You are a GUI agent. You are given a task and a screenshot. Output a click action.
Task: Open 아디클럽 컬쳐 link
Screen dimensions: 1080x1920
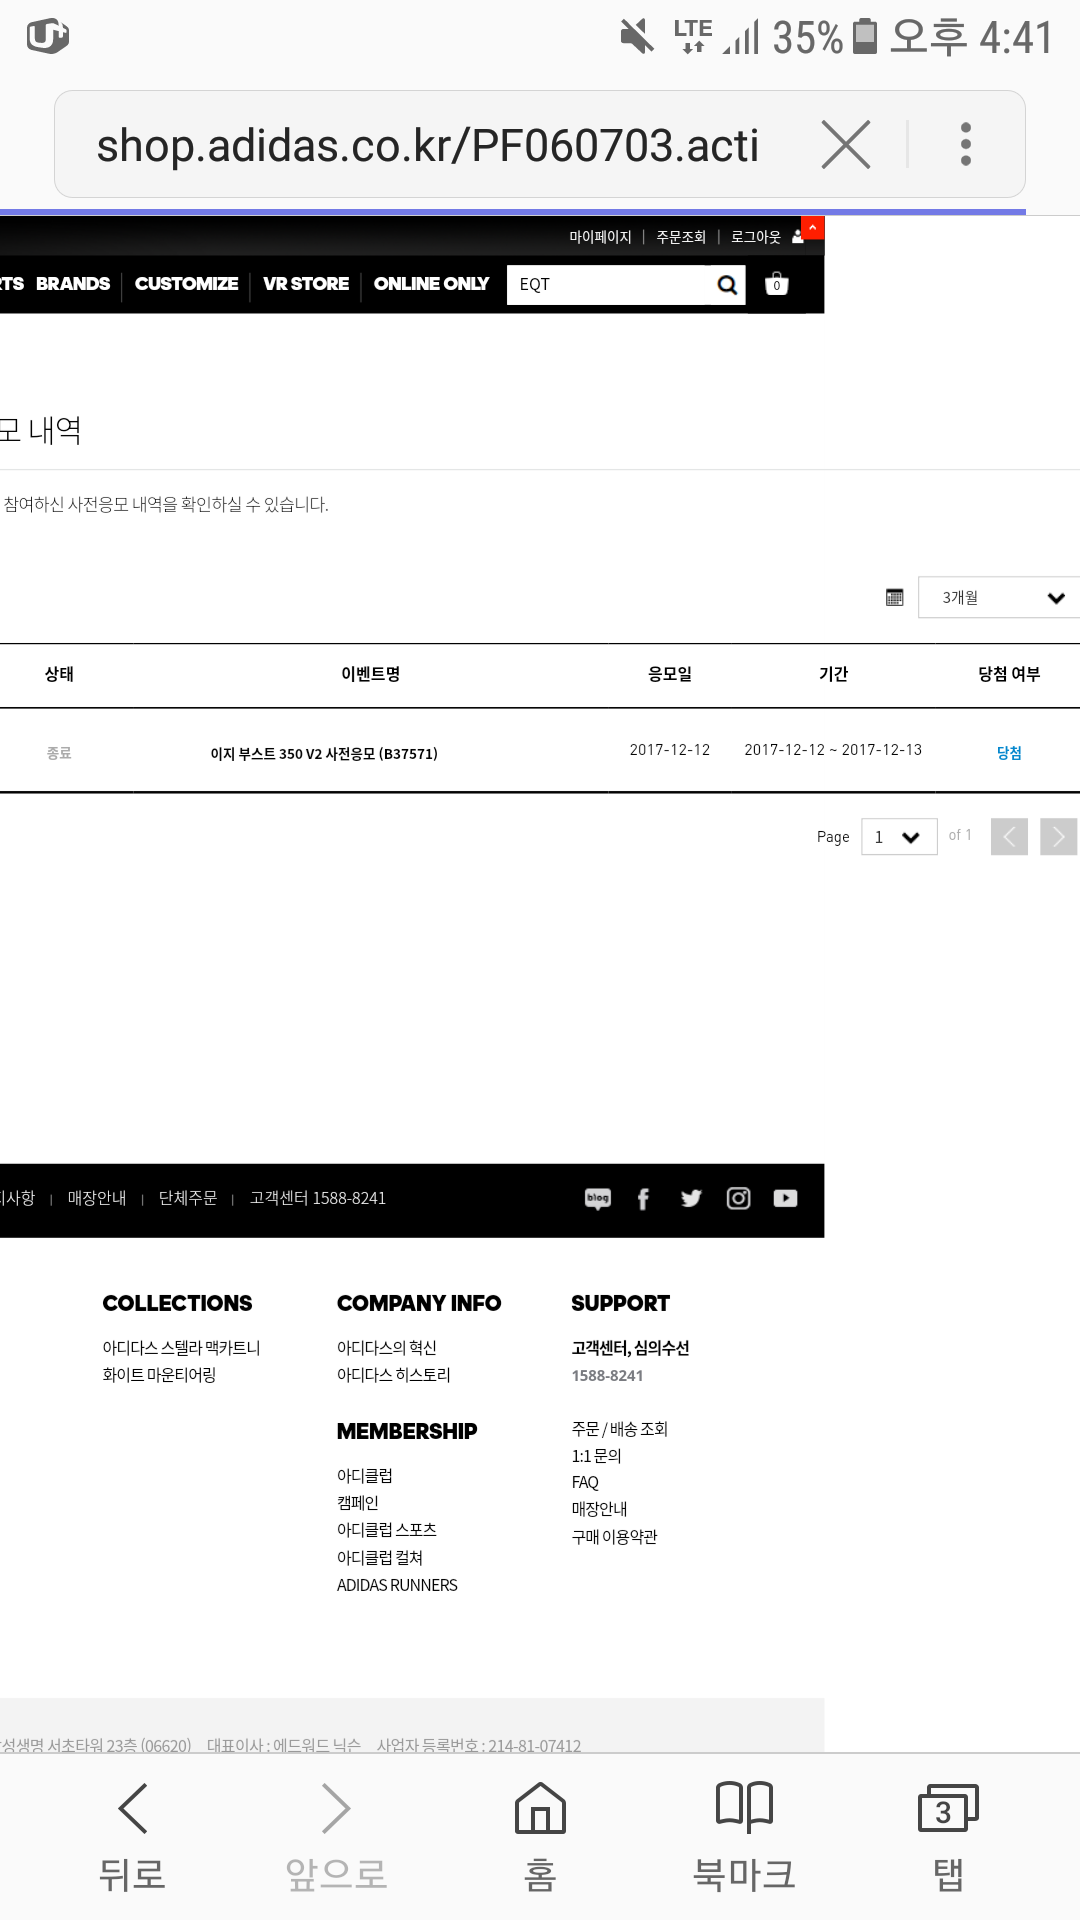380,1558
